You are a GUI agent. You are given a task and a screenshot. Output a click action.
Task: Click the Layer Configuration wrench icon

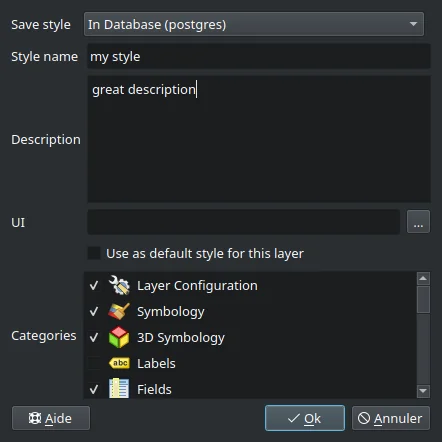tap(119, 285)
